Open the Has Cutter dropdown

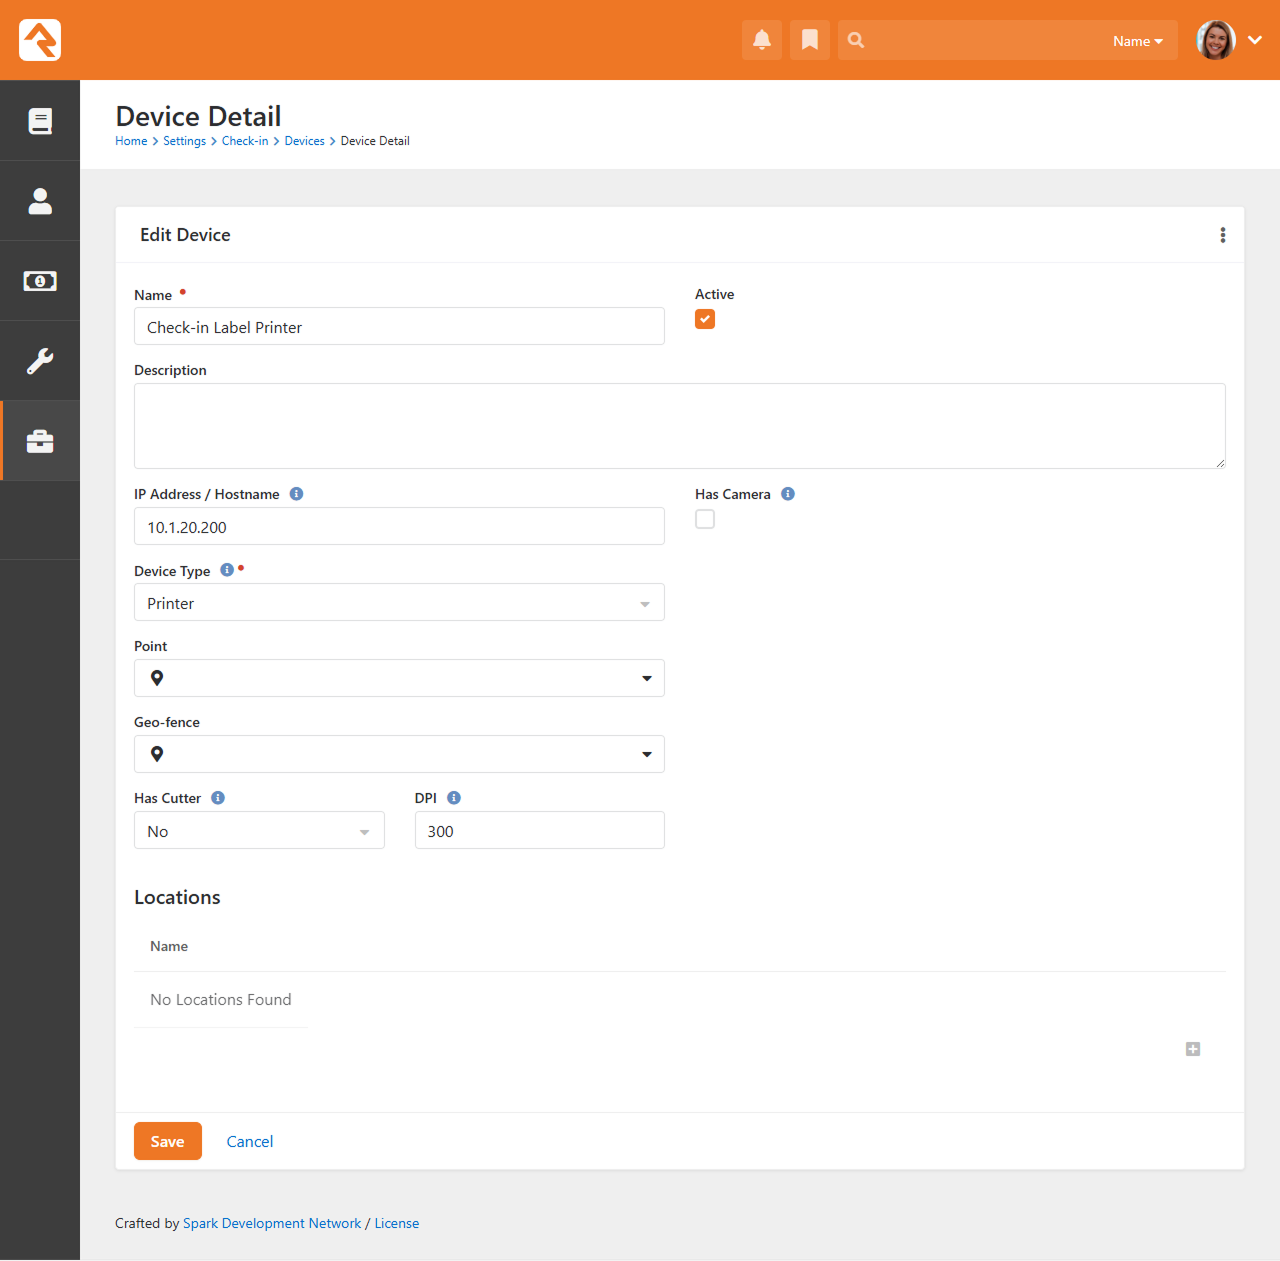[x=259, y=830]
